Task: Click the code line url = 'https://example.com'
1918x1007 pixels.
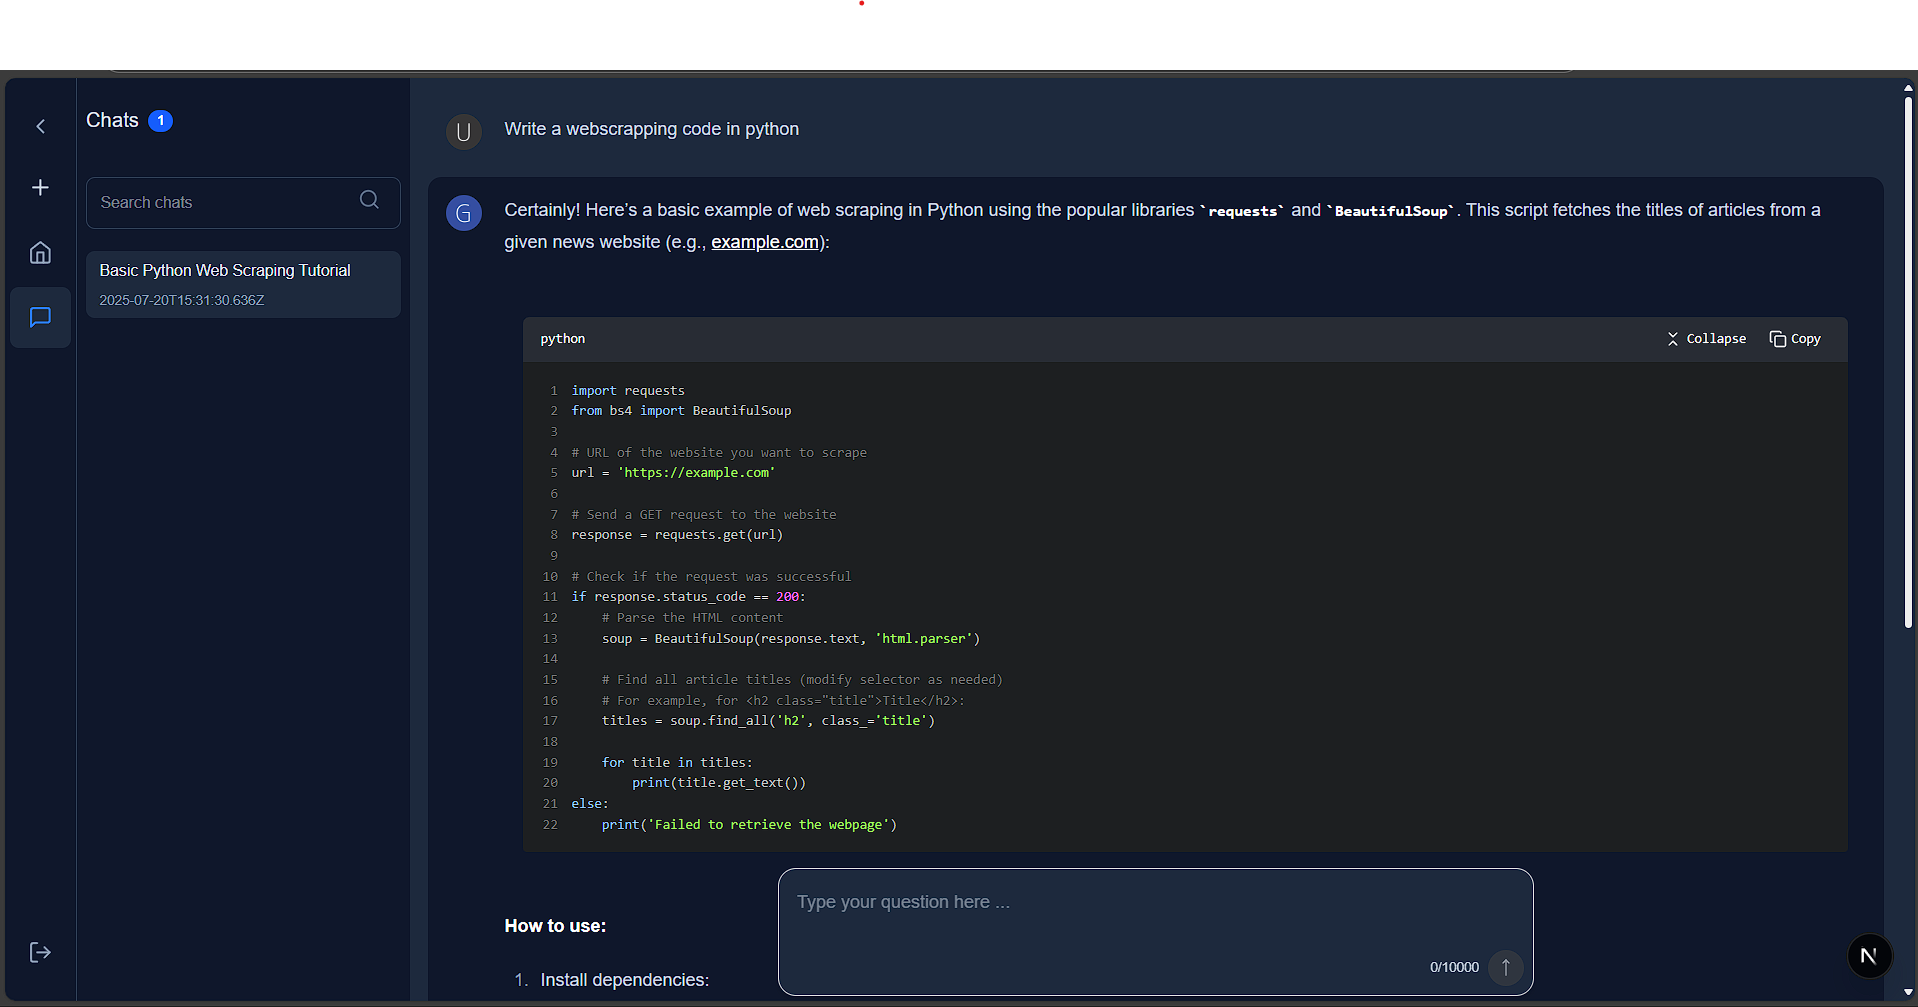Action: (x=673, y=472)
